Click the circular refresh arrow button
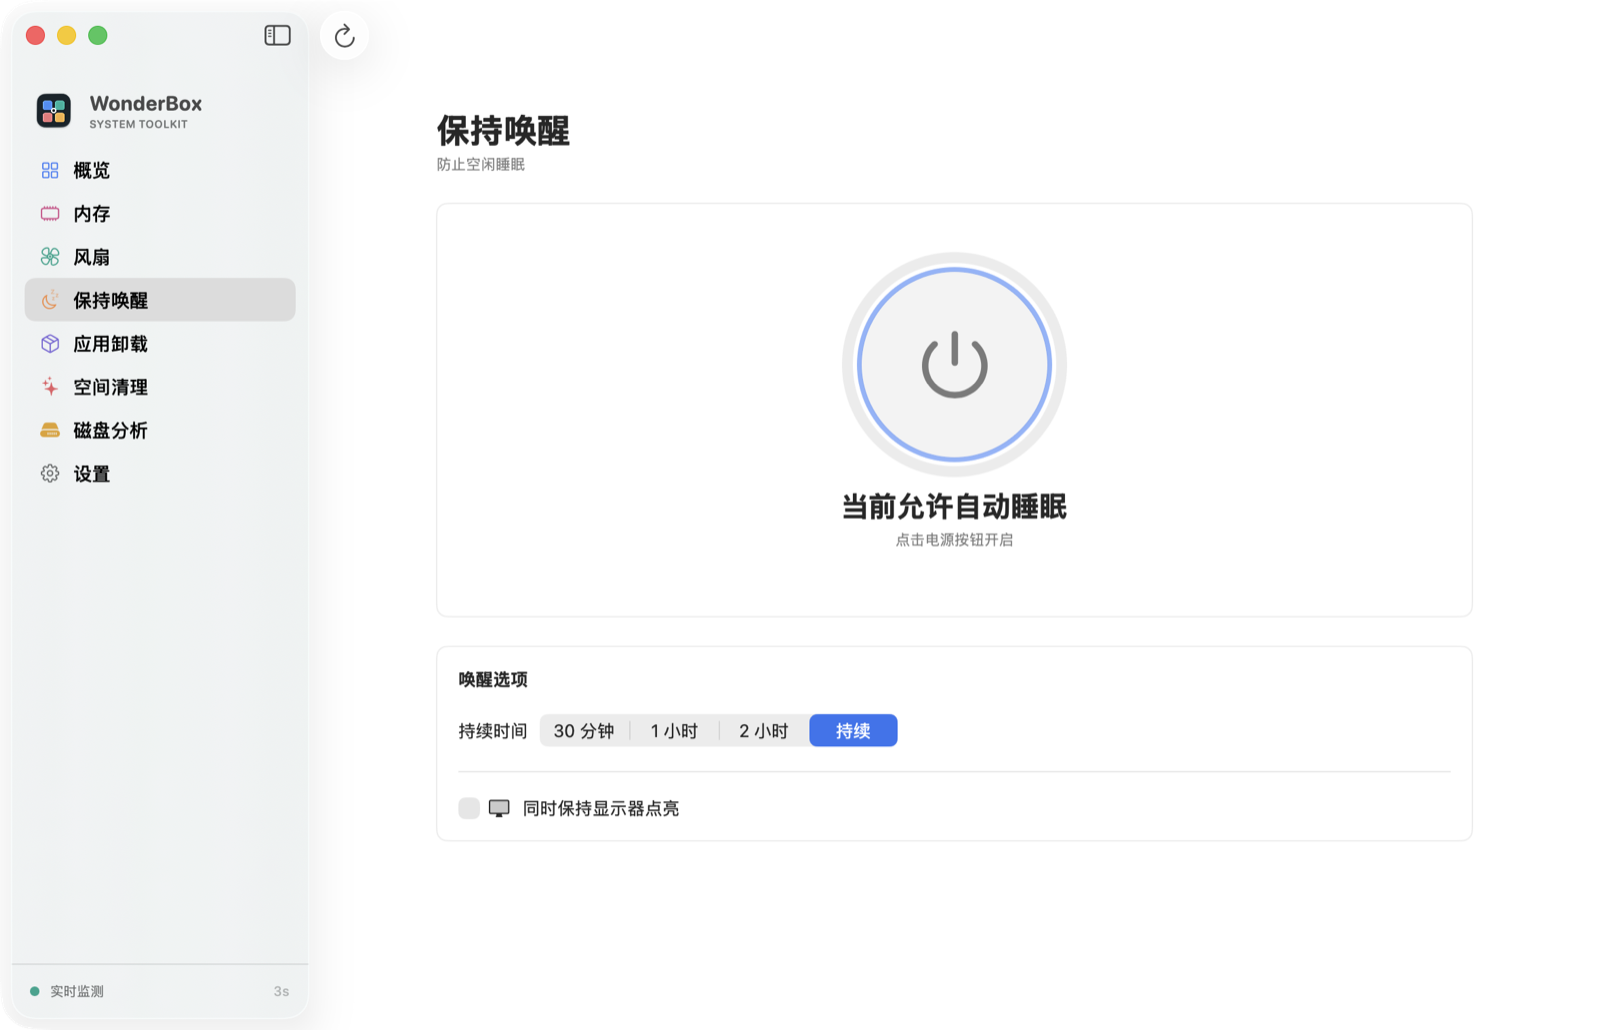This screenshot has width=1600, height=1030. [344, 36]
